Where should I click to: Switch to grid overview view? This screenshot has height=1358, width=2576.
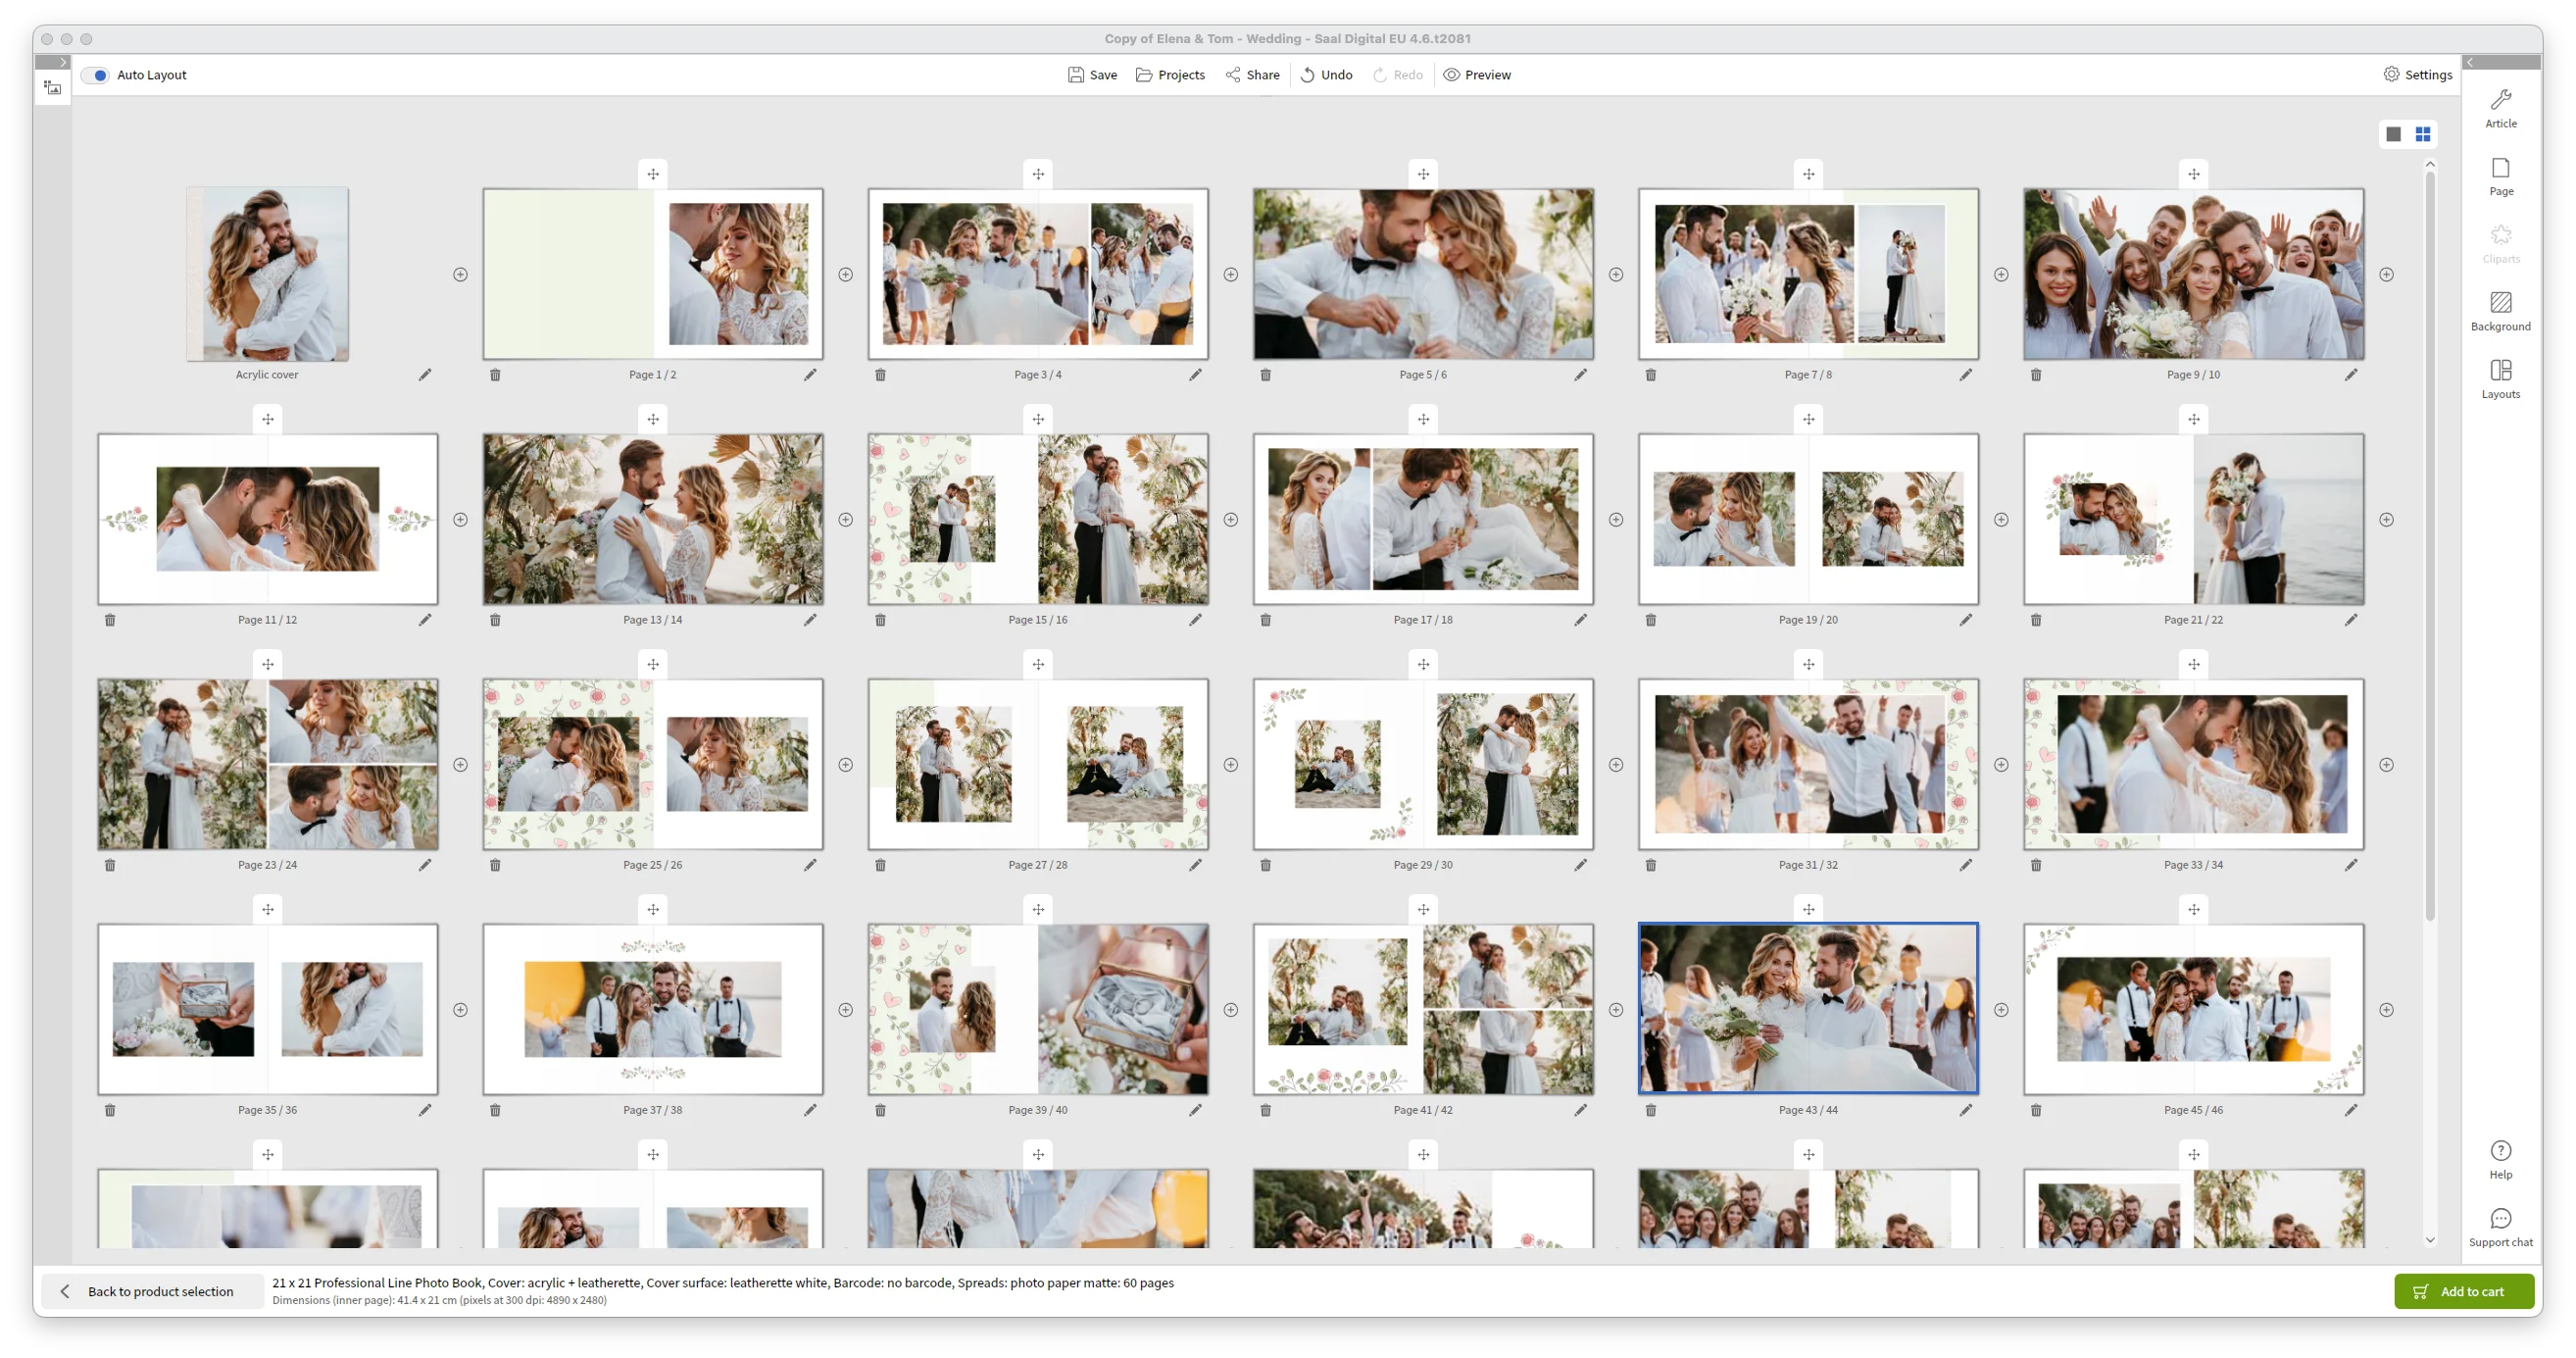click(2423, 134)
